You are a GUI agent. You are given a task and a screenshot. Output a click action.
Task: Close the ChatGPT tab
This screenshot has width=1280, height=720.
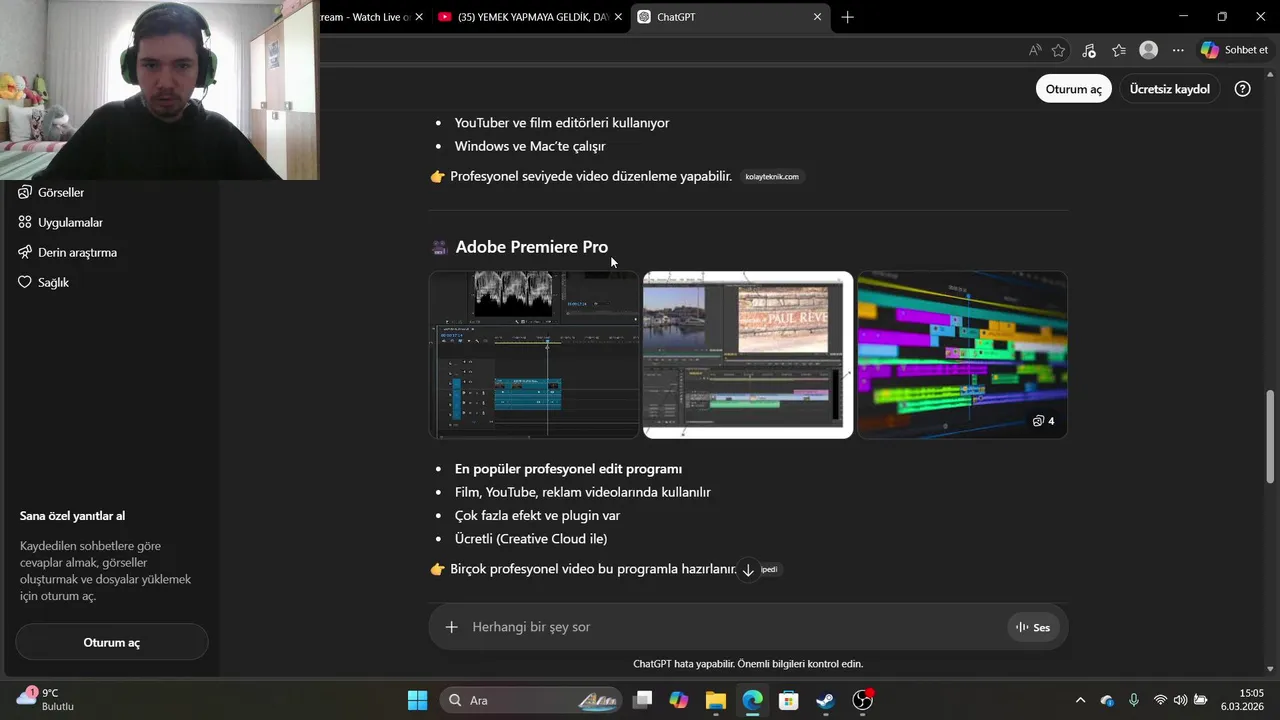(817, 17)
